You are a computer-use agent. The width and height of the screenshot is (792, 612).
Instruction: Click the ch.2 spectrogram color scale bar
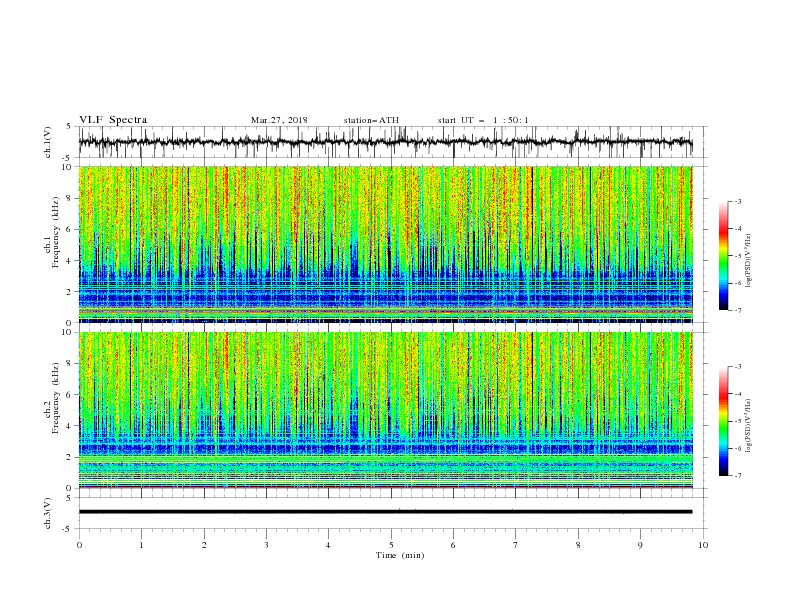coord(723,421)
